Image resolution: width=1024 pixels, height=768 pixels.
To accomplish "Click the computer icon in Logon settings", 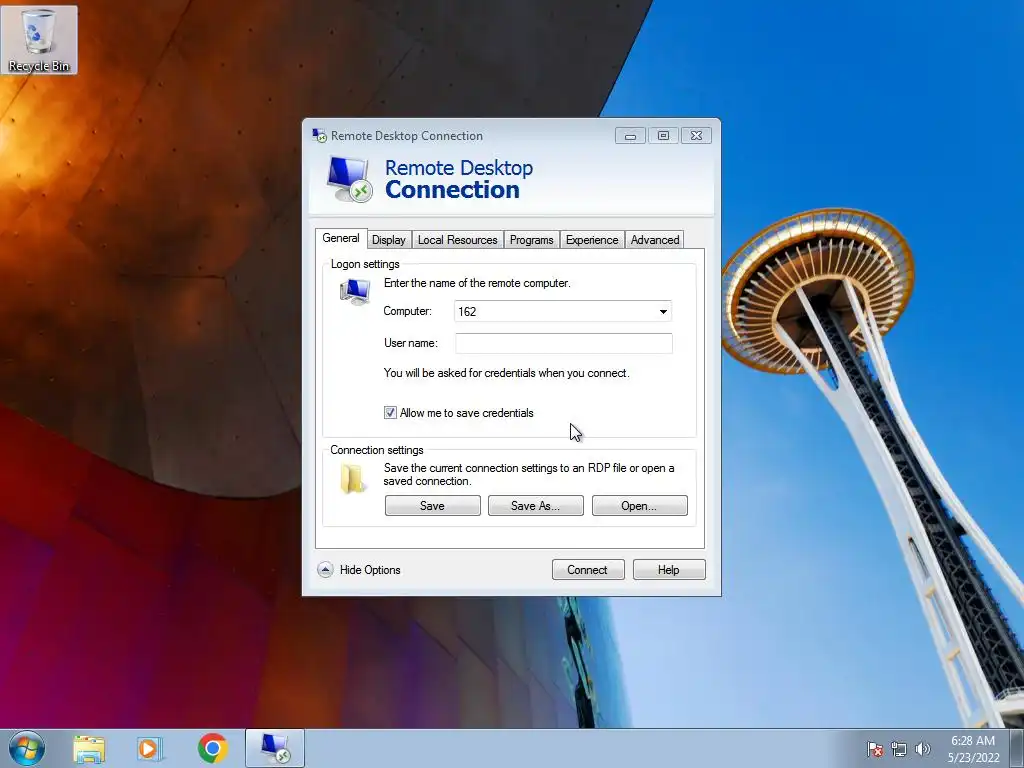I will pyautogui.click(x=355, y=291).
